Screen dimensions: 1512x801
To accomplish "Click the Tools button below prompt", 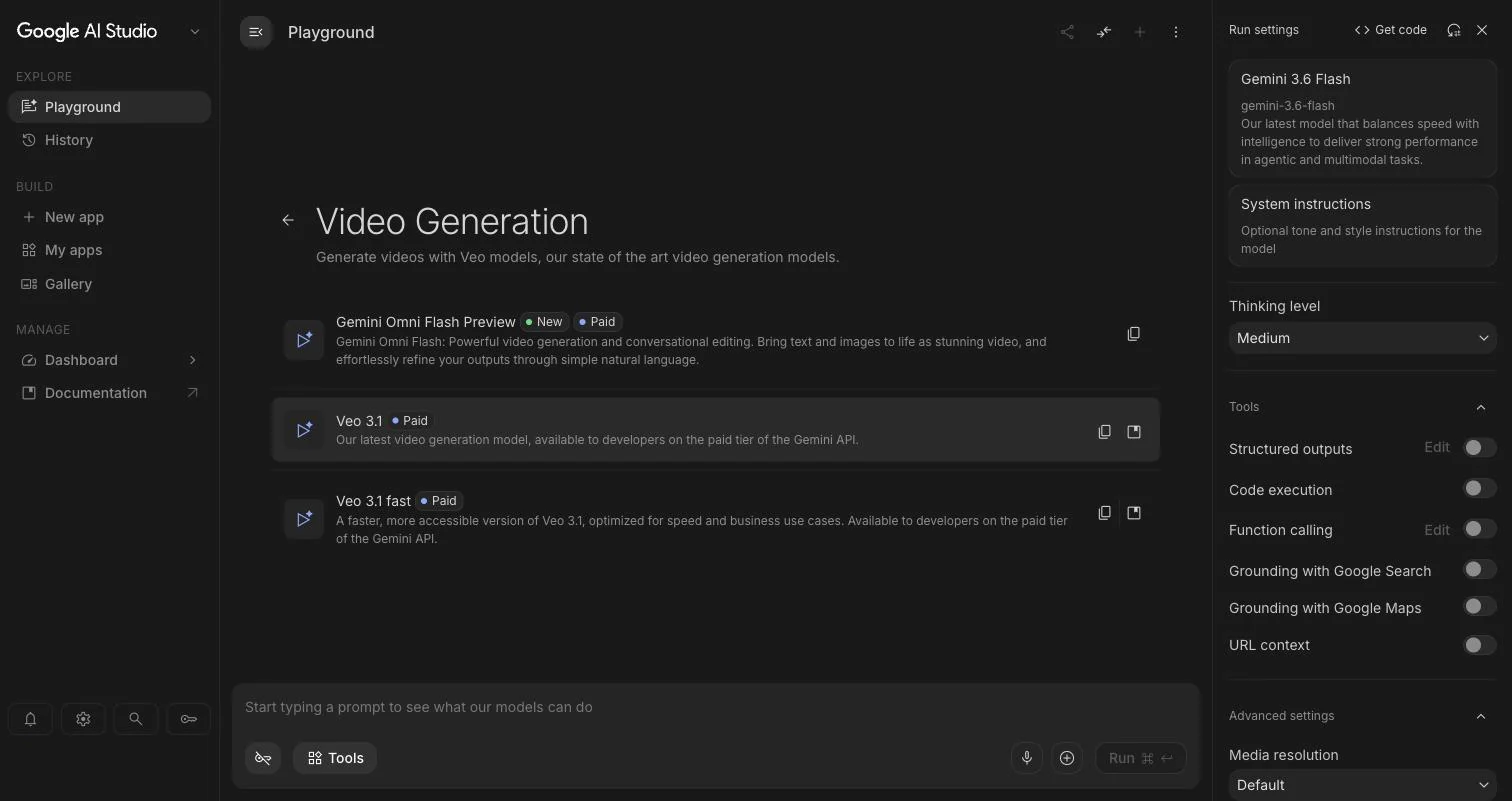I will pos(335,758).
